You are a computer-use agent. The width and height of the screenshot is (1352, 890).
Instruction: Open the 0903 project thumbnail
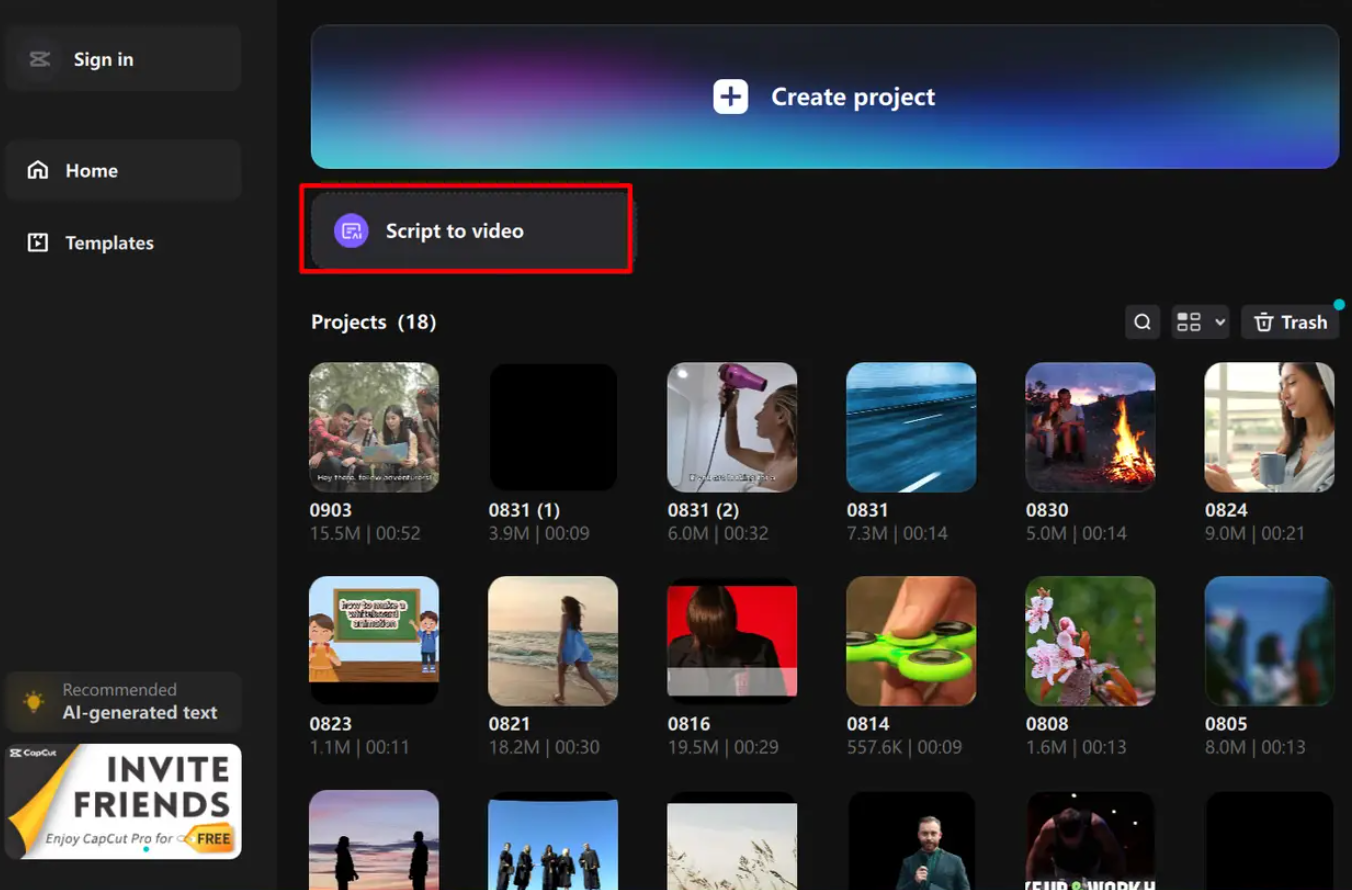[374, 427]
